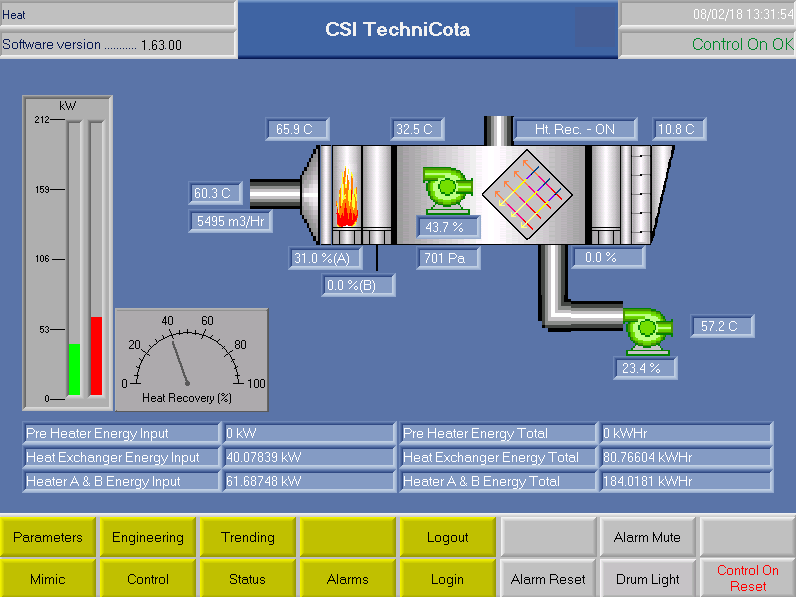Click the Heater A & B Energy Total label

(499, 481)
